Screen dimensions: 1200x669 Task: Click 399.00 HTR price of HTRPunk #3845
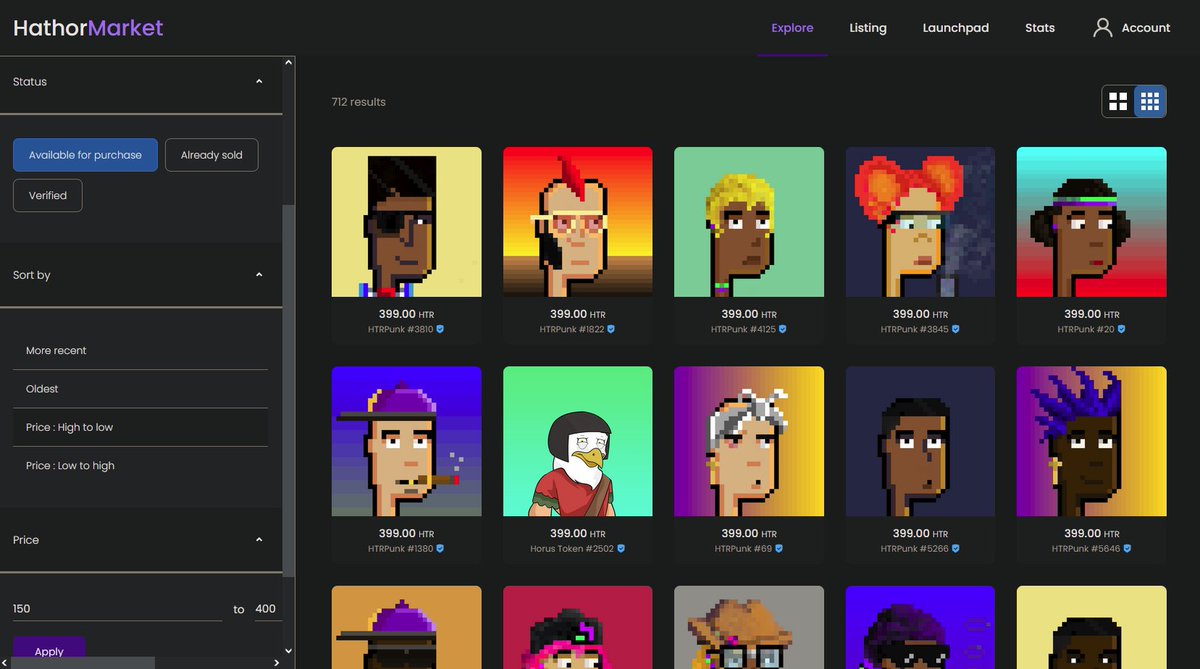[x=920, y=314]
